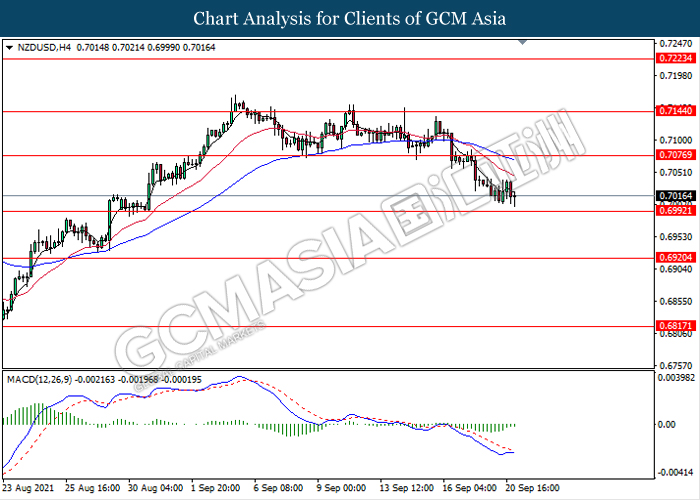Screen dimensions: 700x500
Task: Click the 9 Sep 00:00 time label
Action: (x=342, y=488)
